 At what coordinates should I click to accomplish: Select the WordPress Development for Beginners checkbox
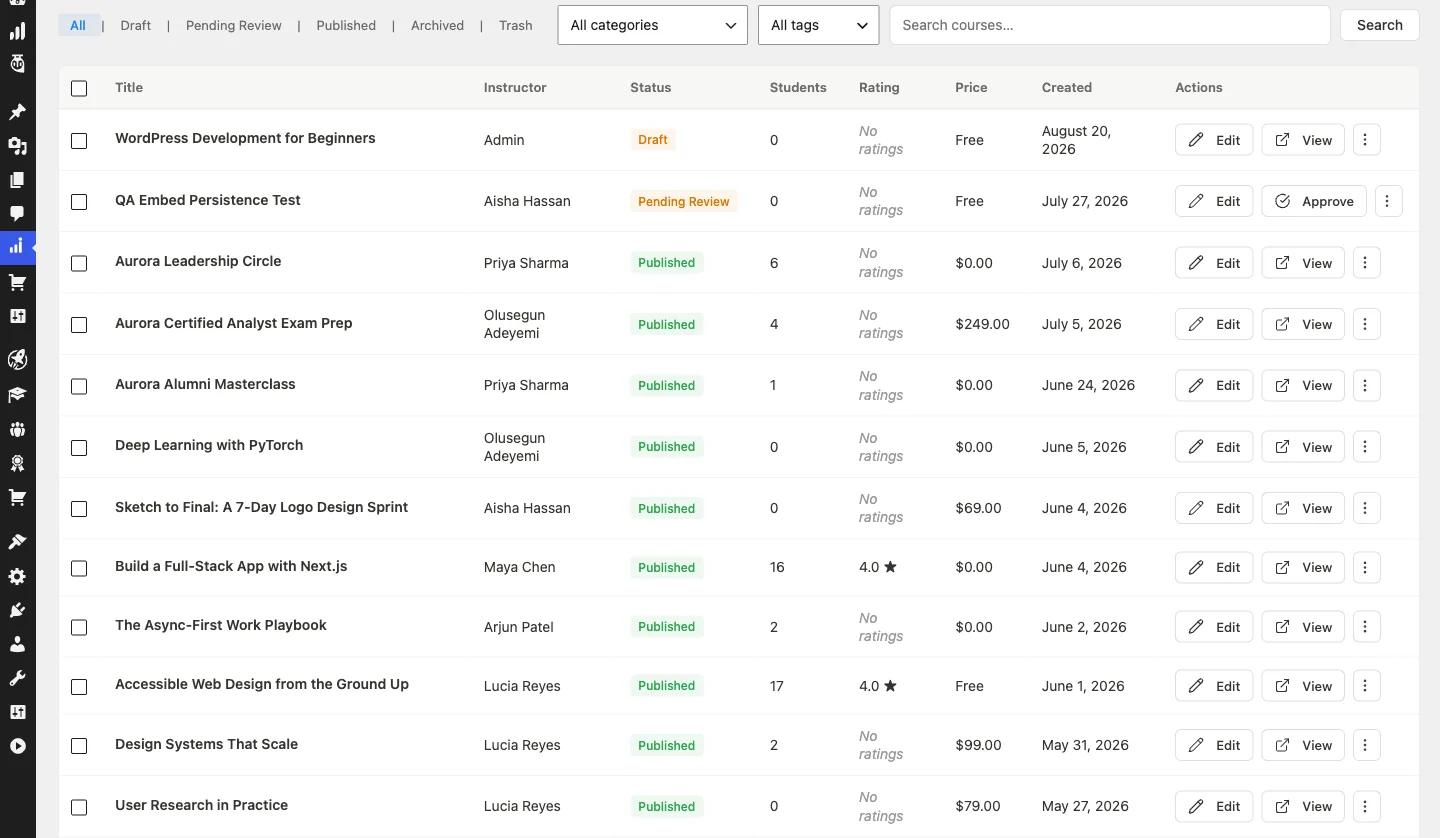tap(79, 141)
